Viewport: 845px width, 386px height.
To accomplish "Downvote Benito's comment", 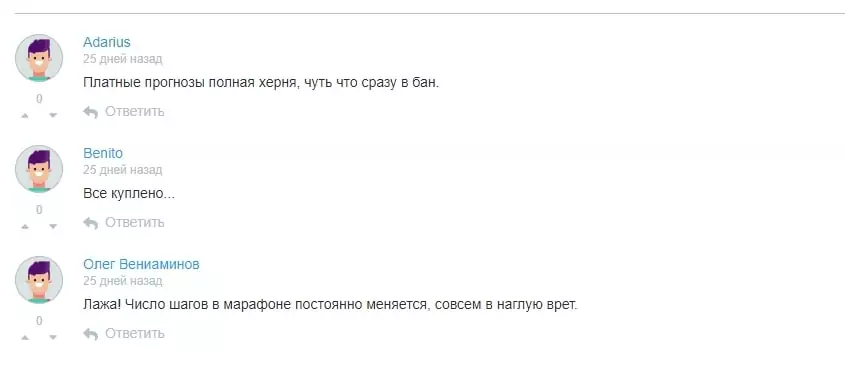I will [x=53, y=227].
